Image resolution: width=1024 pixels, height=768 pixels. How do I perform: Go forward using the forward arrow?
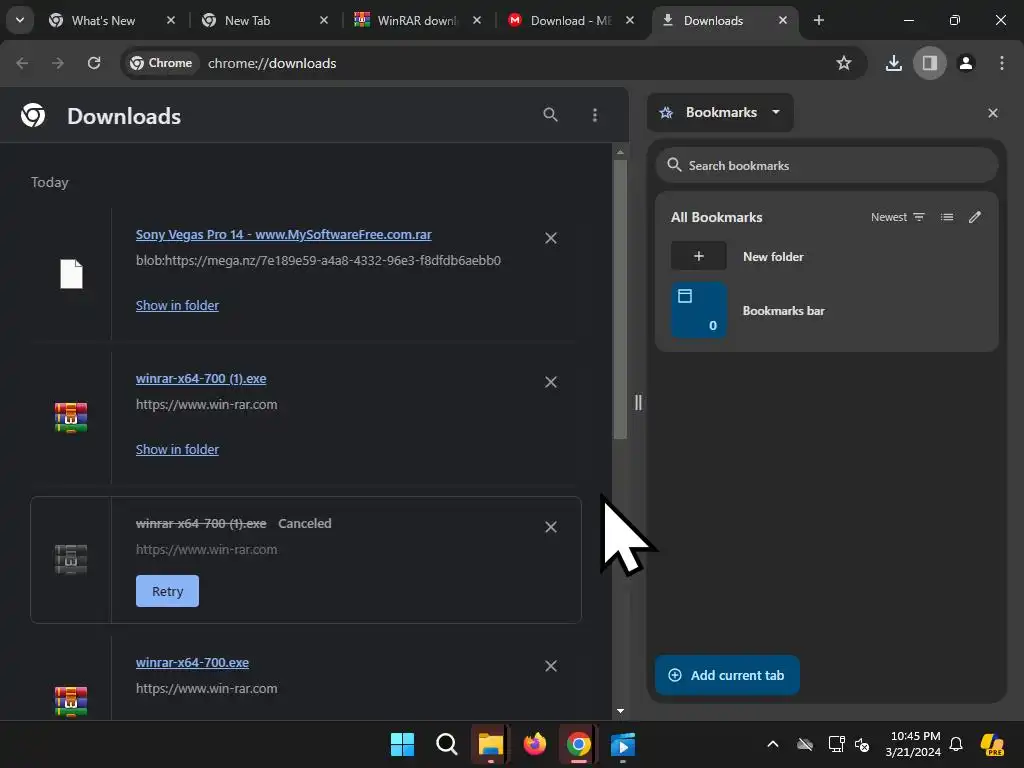58,63
